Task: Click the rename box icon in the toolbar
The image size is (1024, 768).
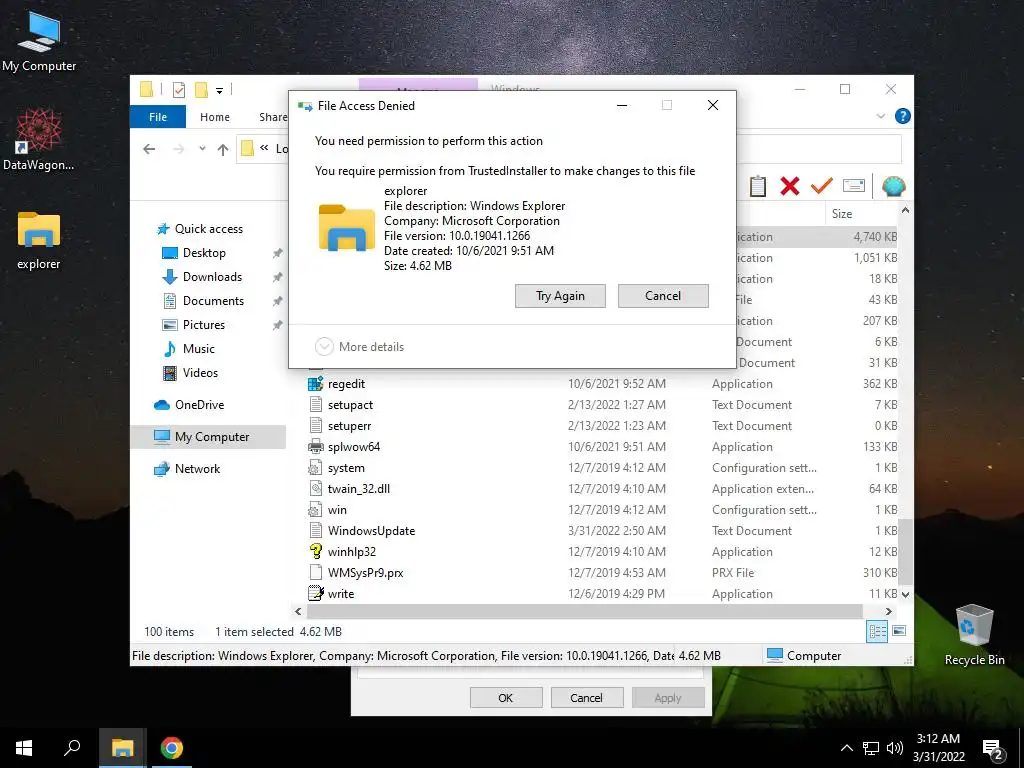Action: click(854, 186)
